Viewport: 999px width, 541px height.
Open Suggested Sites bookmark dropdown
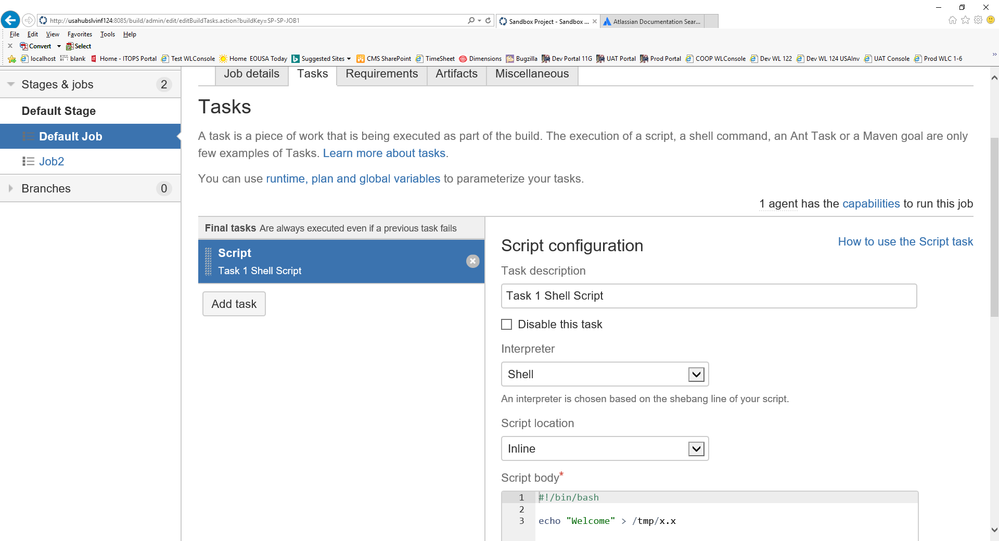[x=321, y=59]
